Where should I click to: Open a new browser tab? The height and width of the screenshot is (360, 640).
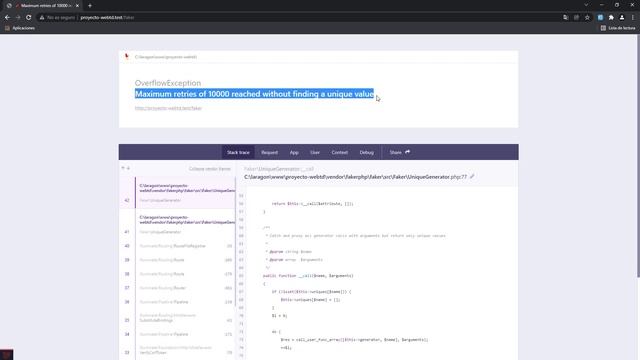point(90,6)
